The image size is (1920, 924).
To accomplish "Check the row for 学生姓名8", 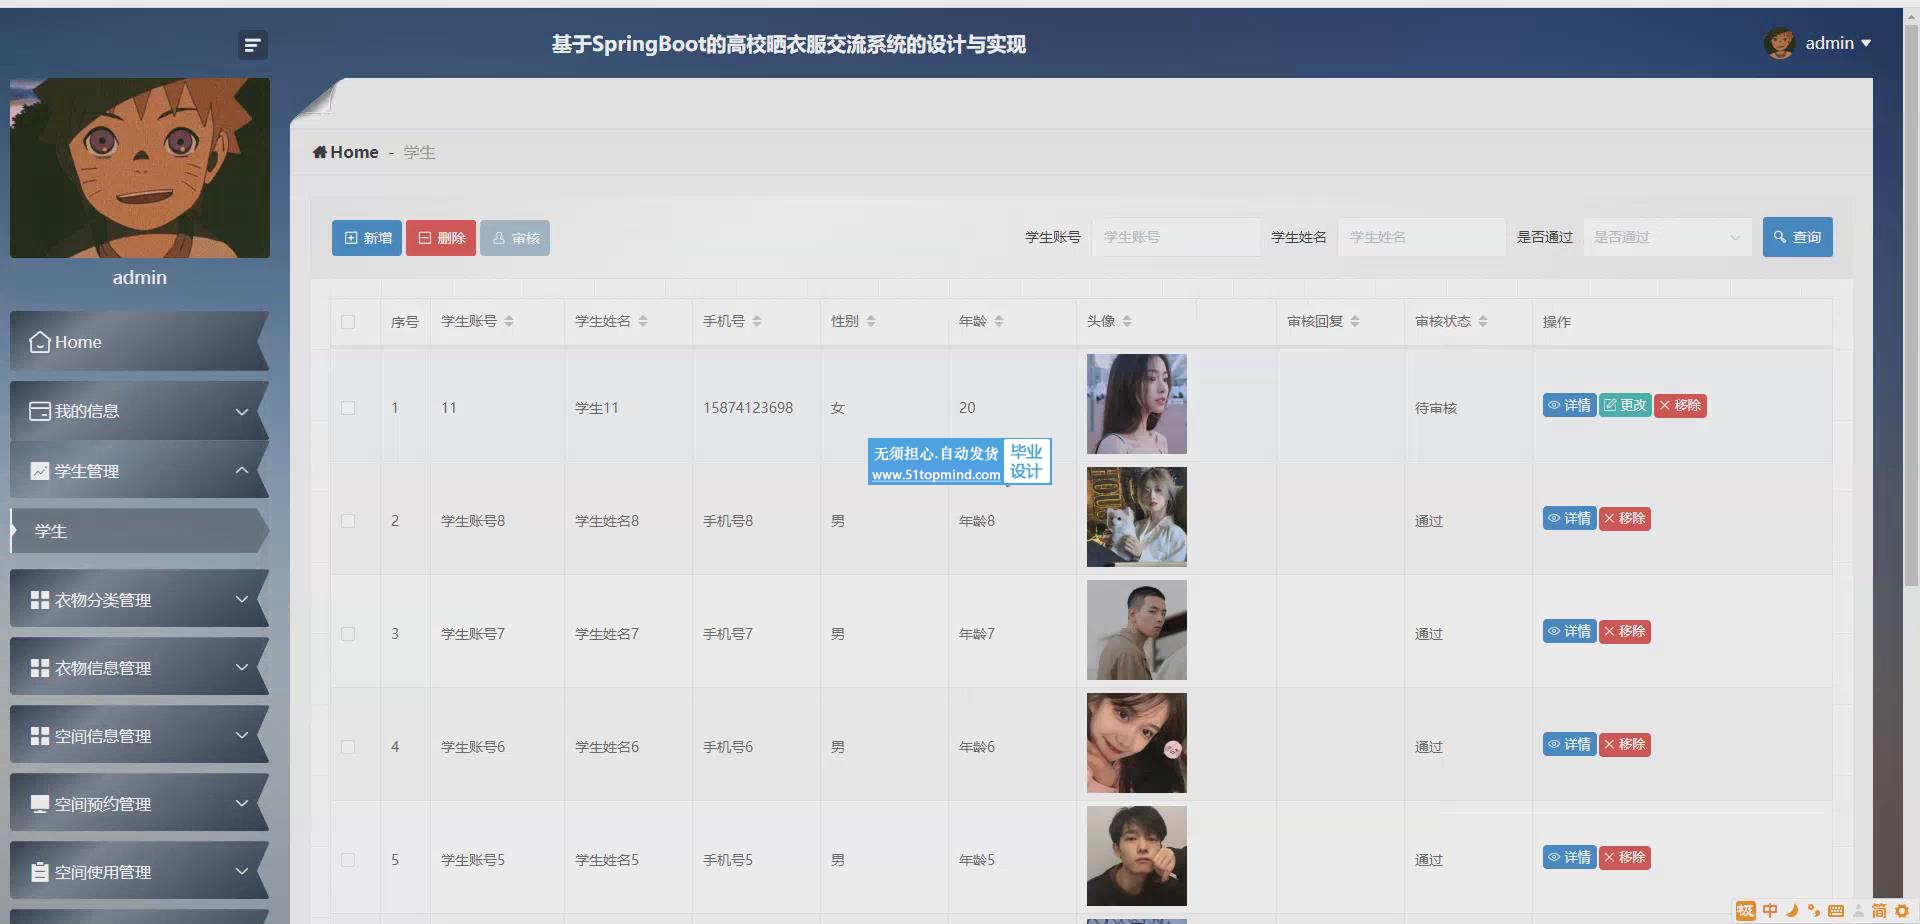I will click(x=348, y=521).
